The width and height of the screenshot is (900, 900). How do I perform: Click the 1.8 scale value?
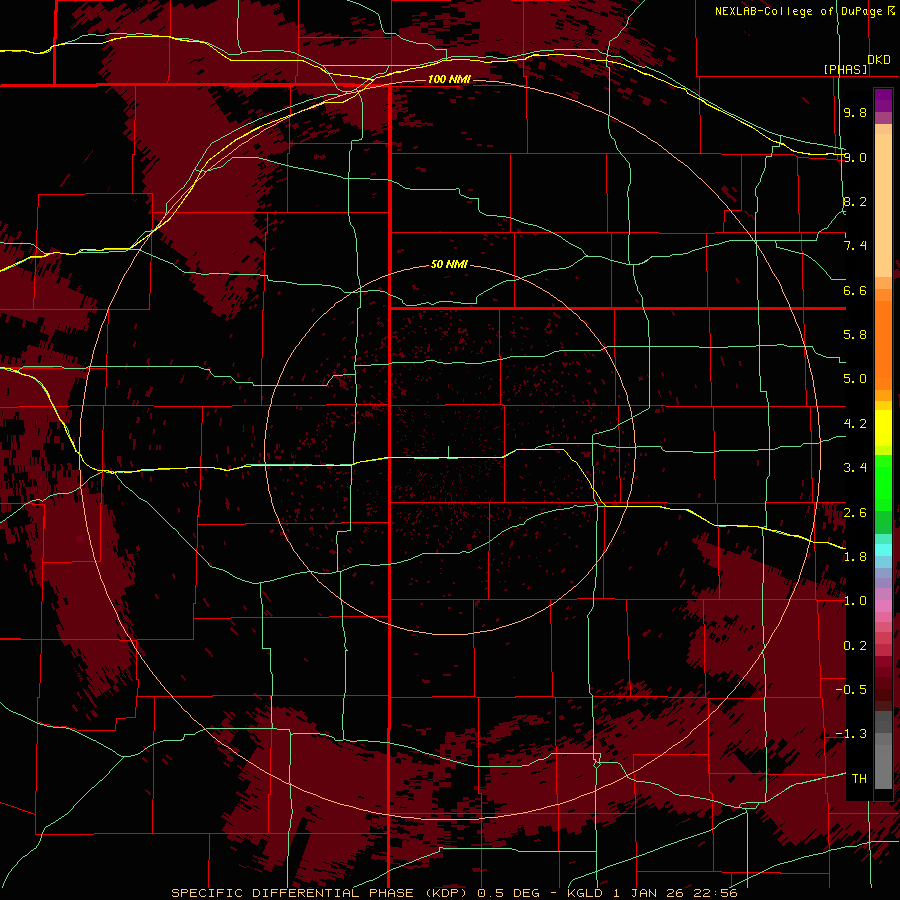(855, 557)
